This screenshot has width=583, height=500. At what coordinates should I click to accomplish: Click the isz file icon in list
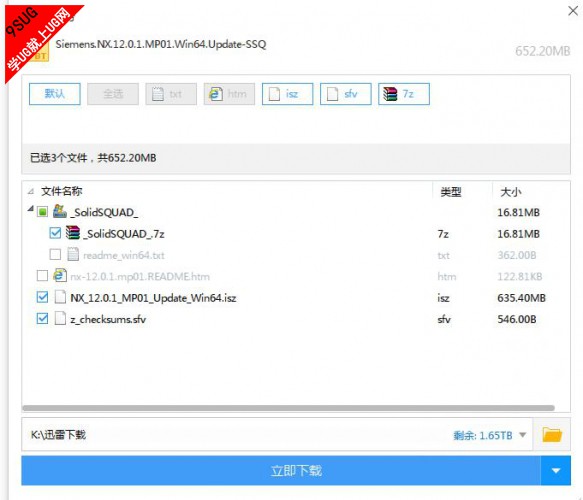(60, 297)
